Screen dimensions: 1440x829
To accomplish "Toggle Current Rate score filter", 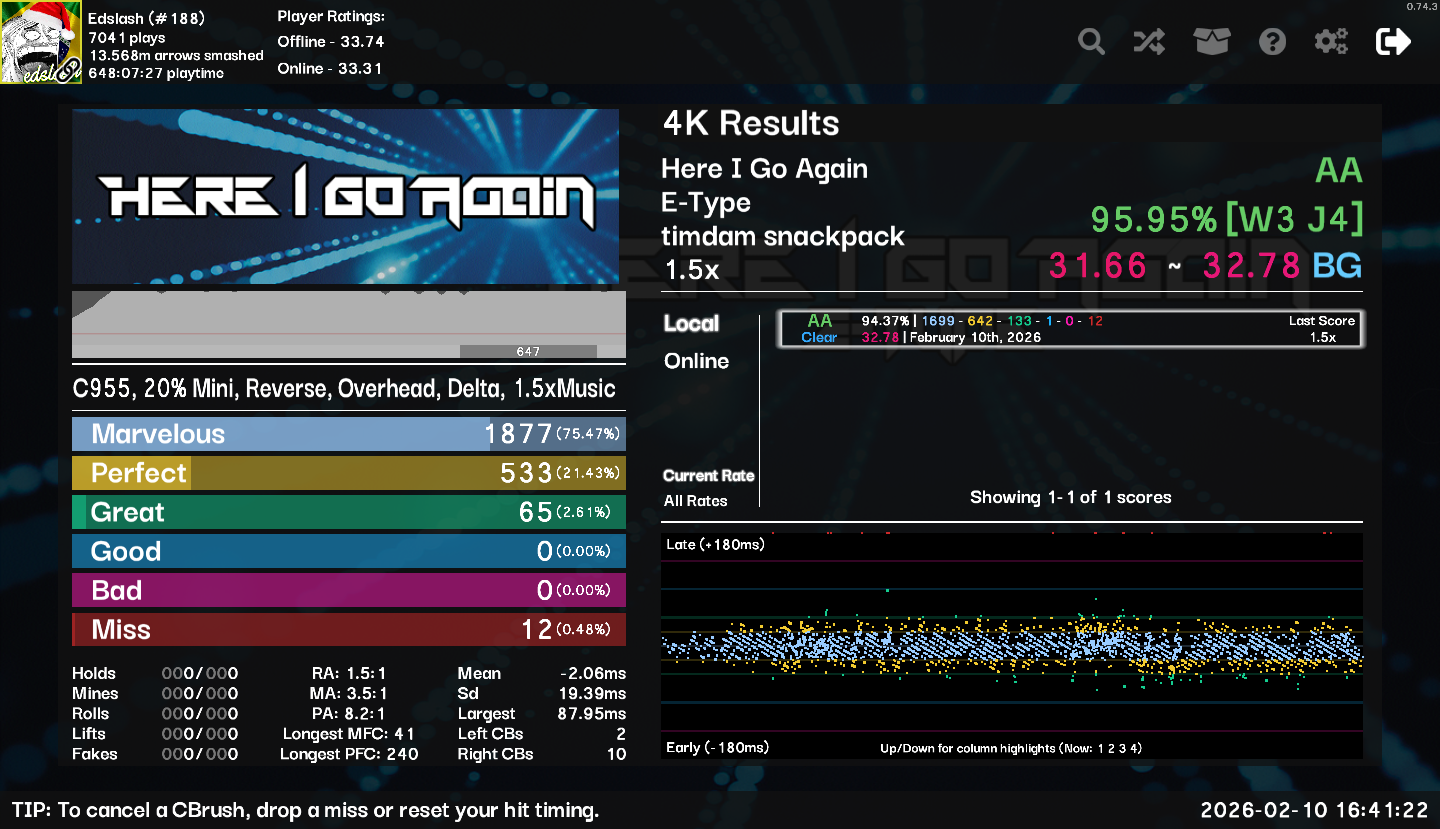I will [708, 476].
